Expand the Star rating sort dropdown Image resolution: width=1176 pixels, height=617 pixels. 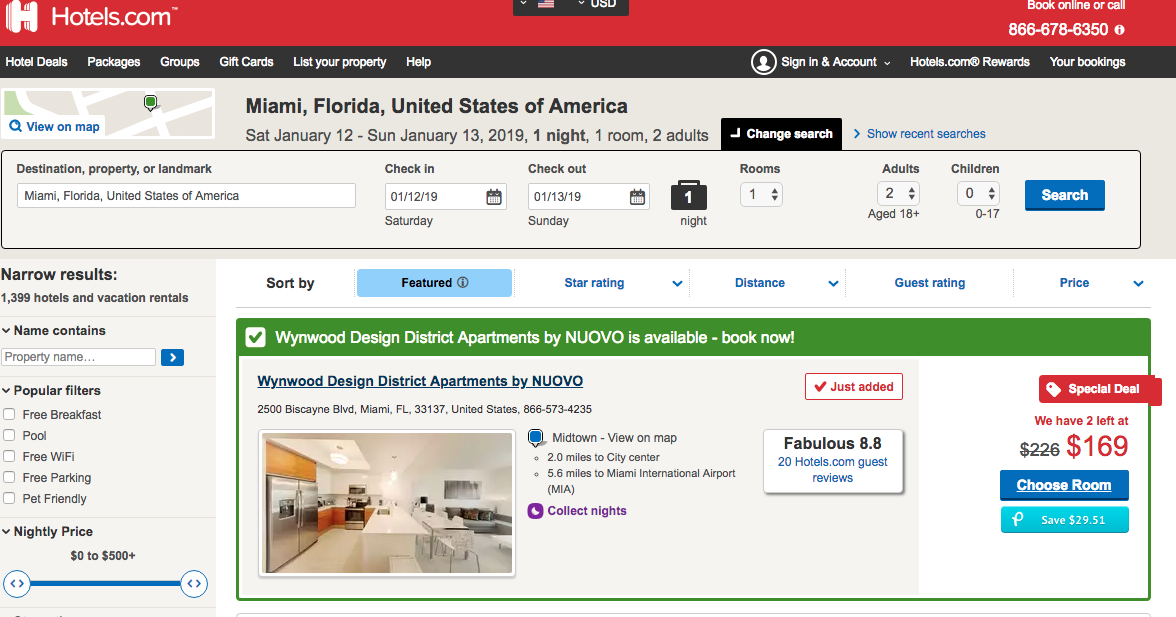click(x=677, y=284)
